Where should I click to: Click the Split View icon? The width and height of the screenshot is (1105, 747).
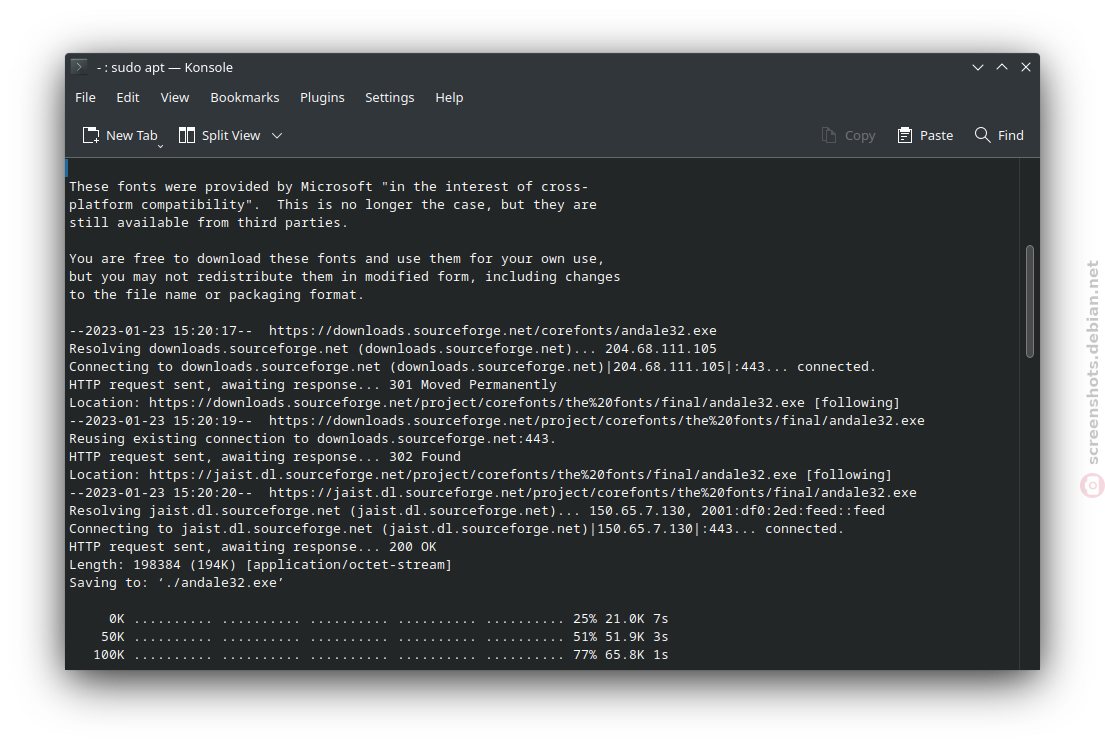click(x=187, y=135)
